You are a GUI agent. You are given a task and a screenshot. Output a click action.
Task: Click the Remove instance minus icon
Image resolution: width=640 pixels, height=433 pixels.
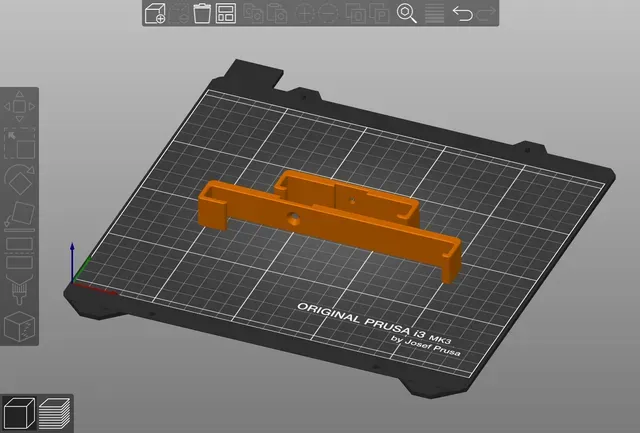pos(328,13)
